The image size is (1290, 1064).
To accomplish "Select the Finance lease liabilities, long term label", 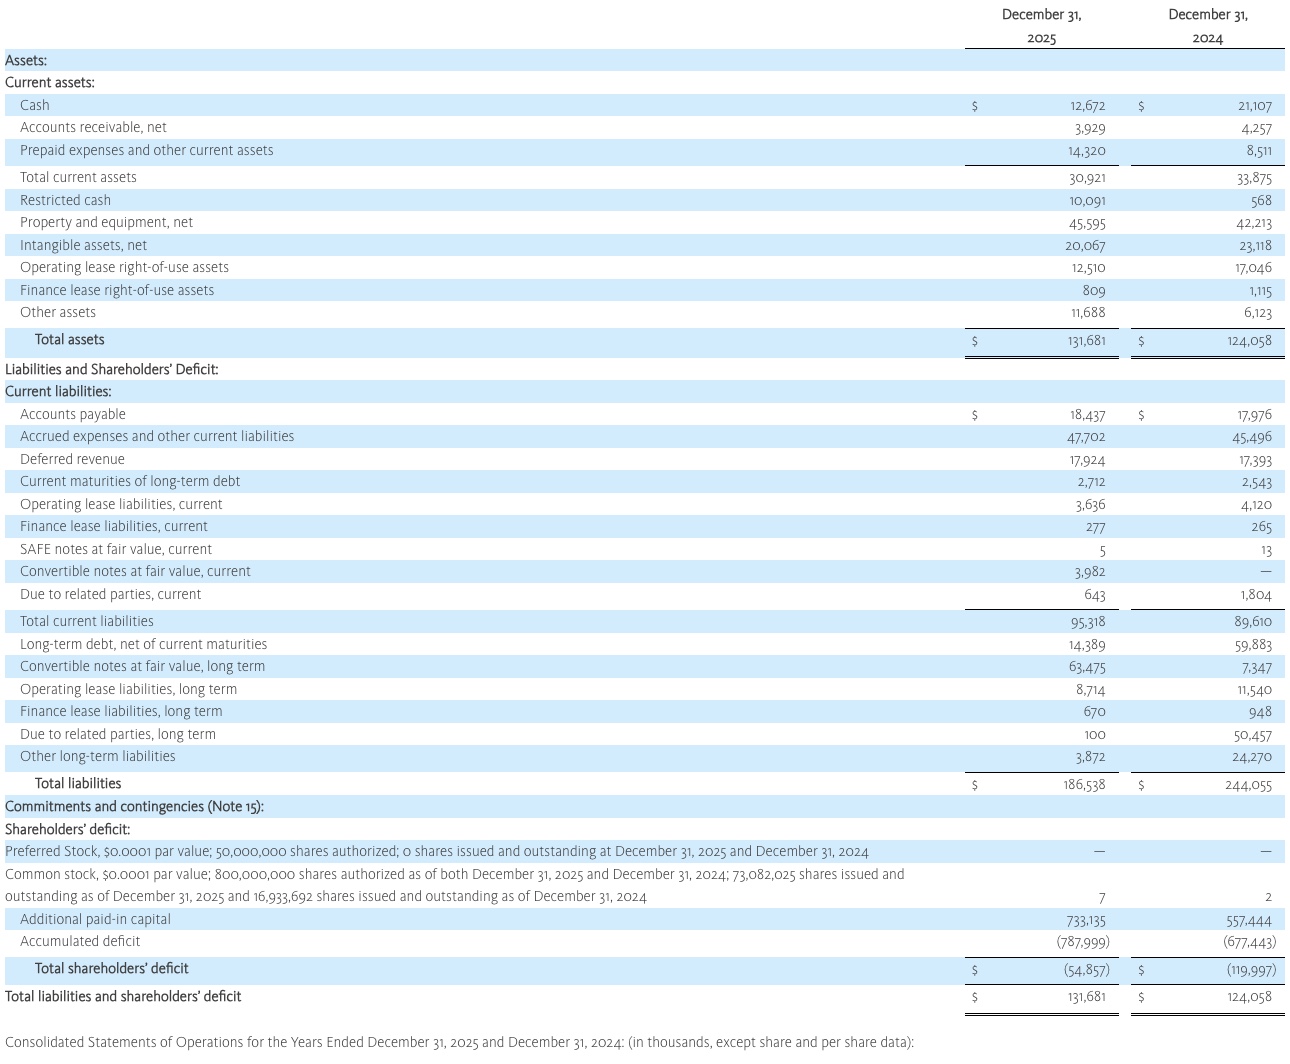I will tap(119, 711).
